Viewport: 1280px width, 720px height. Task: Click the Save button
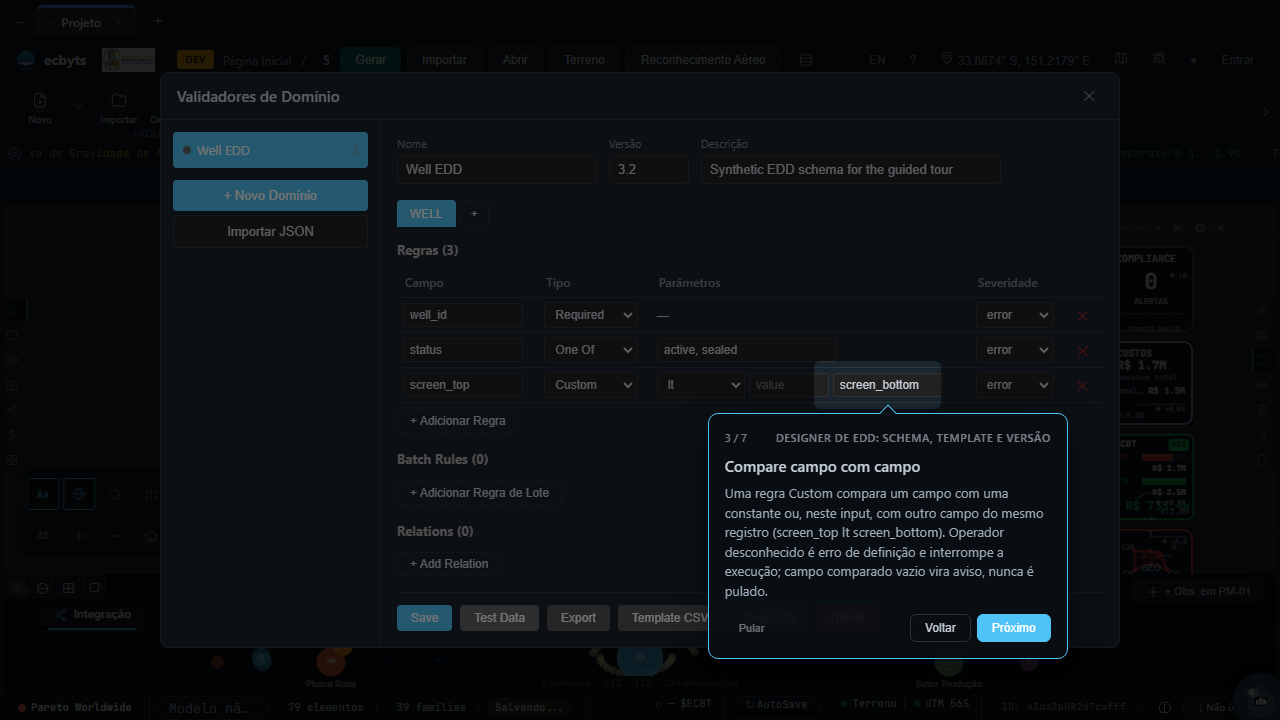(424, 618)
